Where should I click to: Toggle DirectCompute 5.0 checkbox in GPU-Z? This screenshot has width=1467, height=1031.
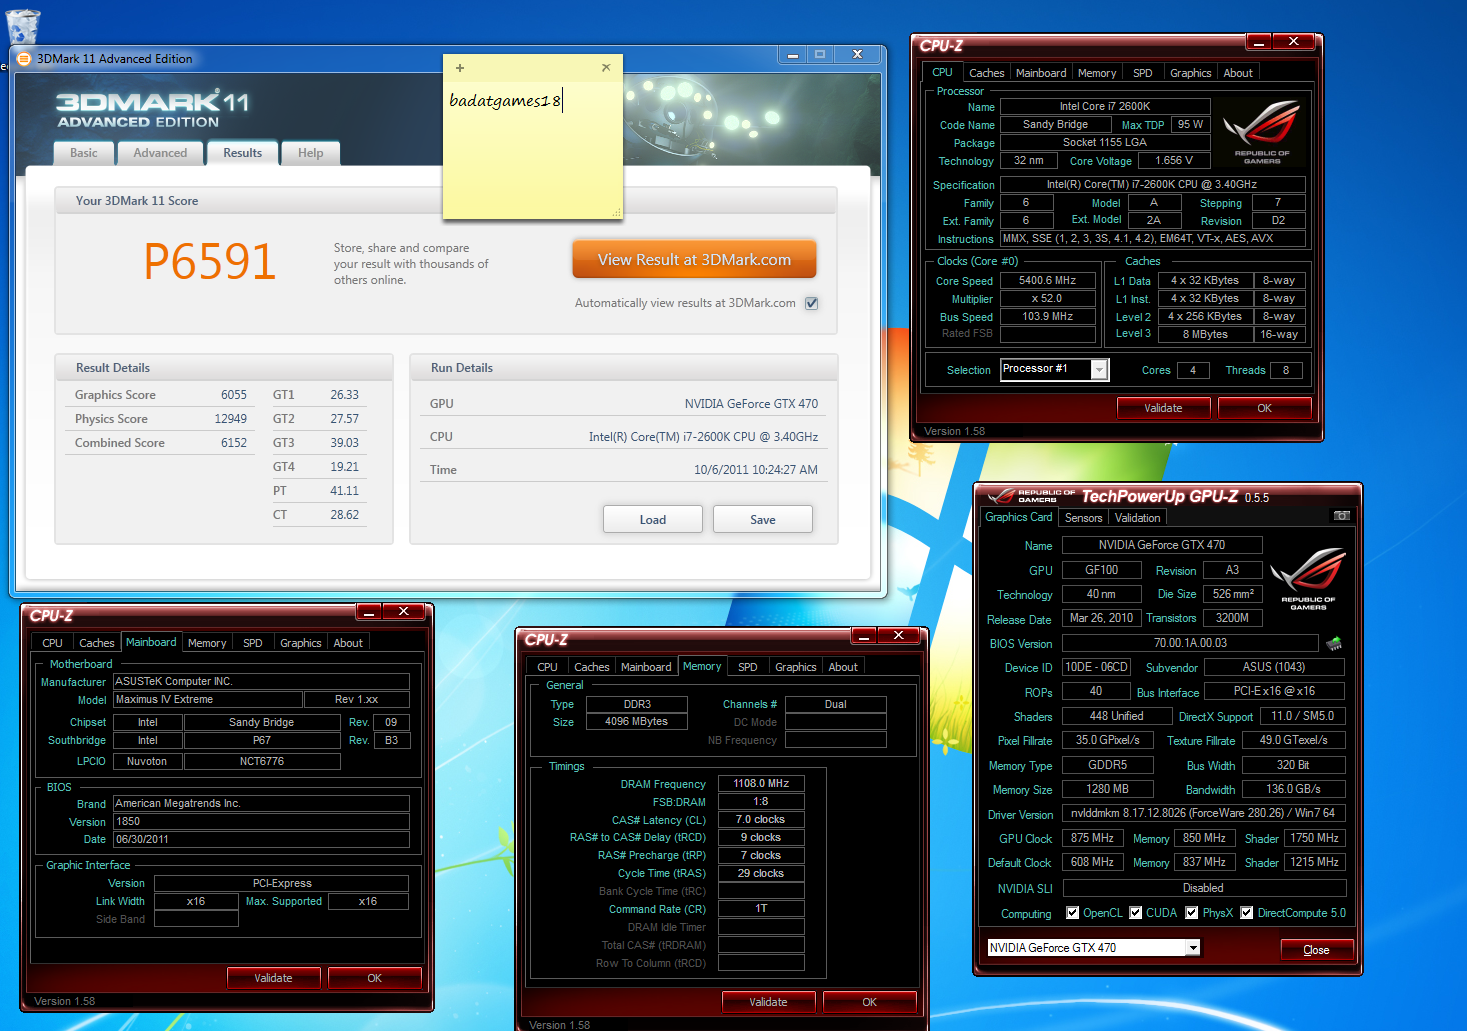(1246, 912)
